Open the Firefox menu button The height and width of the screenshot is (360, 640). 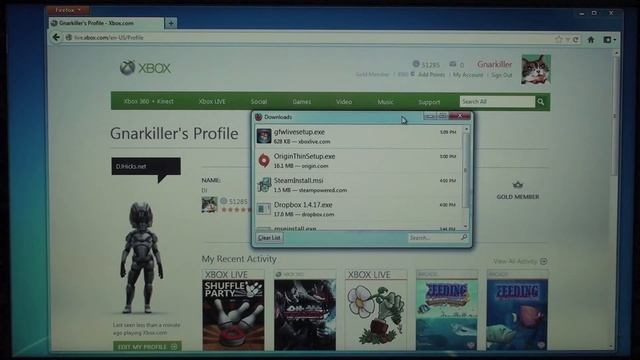(x=68, y=10)
